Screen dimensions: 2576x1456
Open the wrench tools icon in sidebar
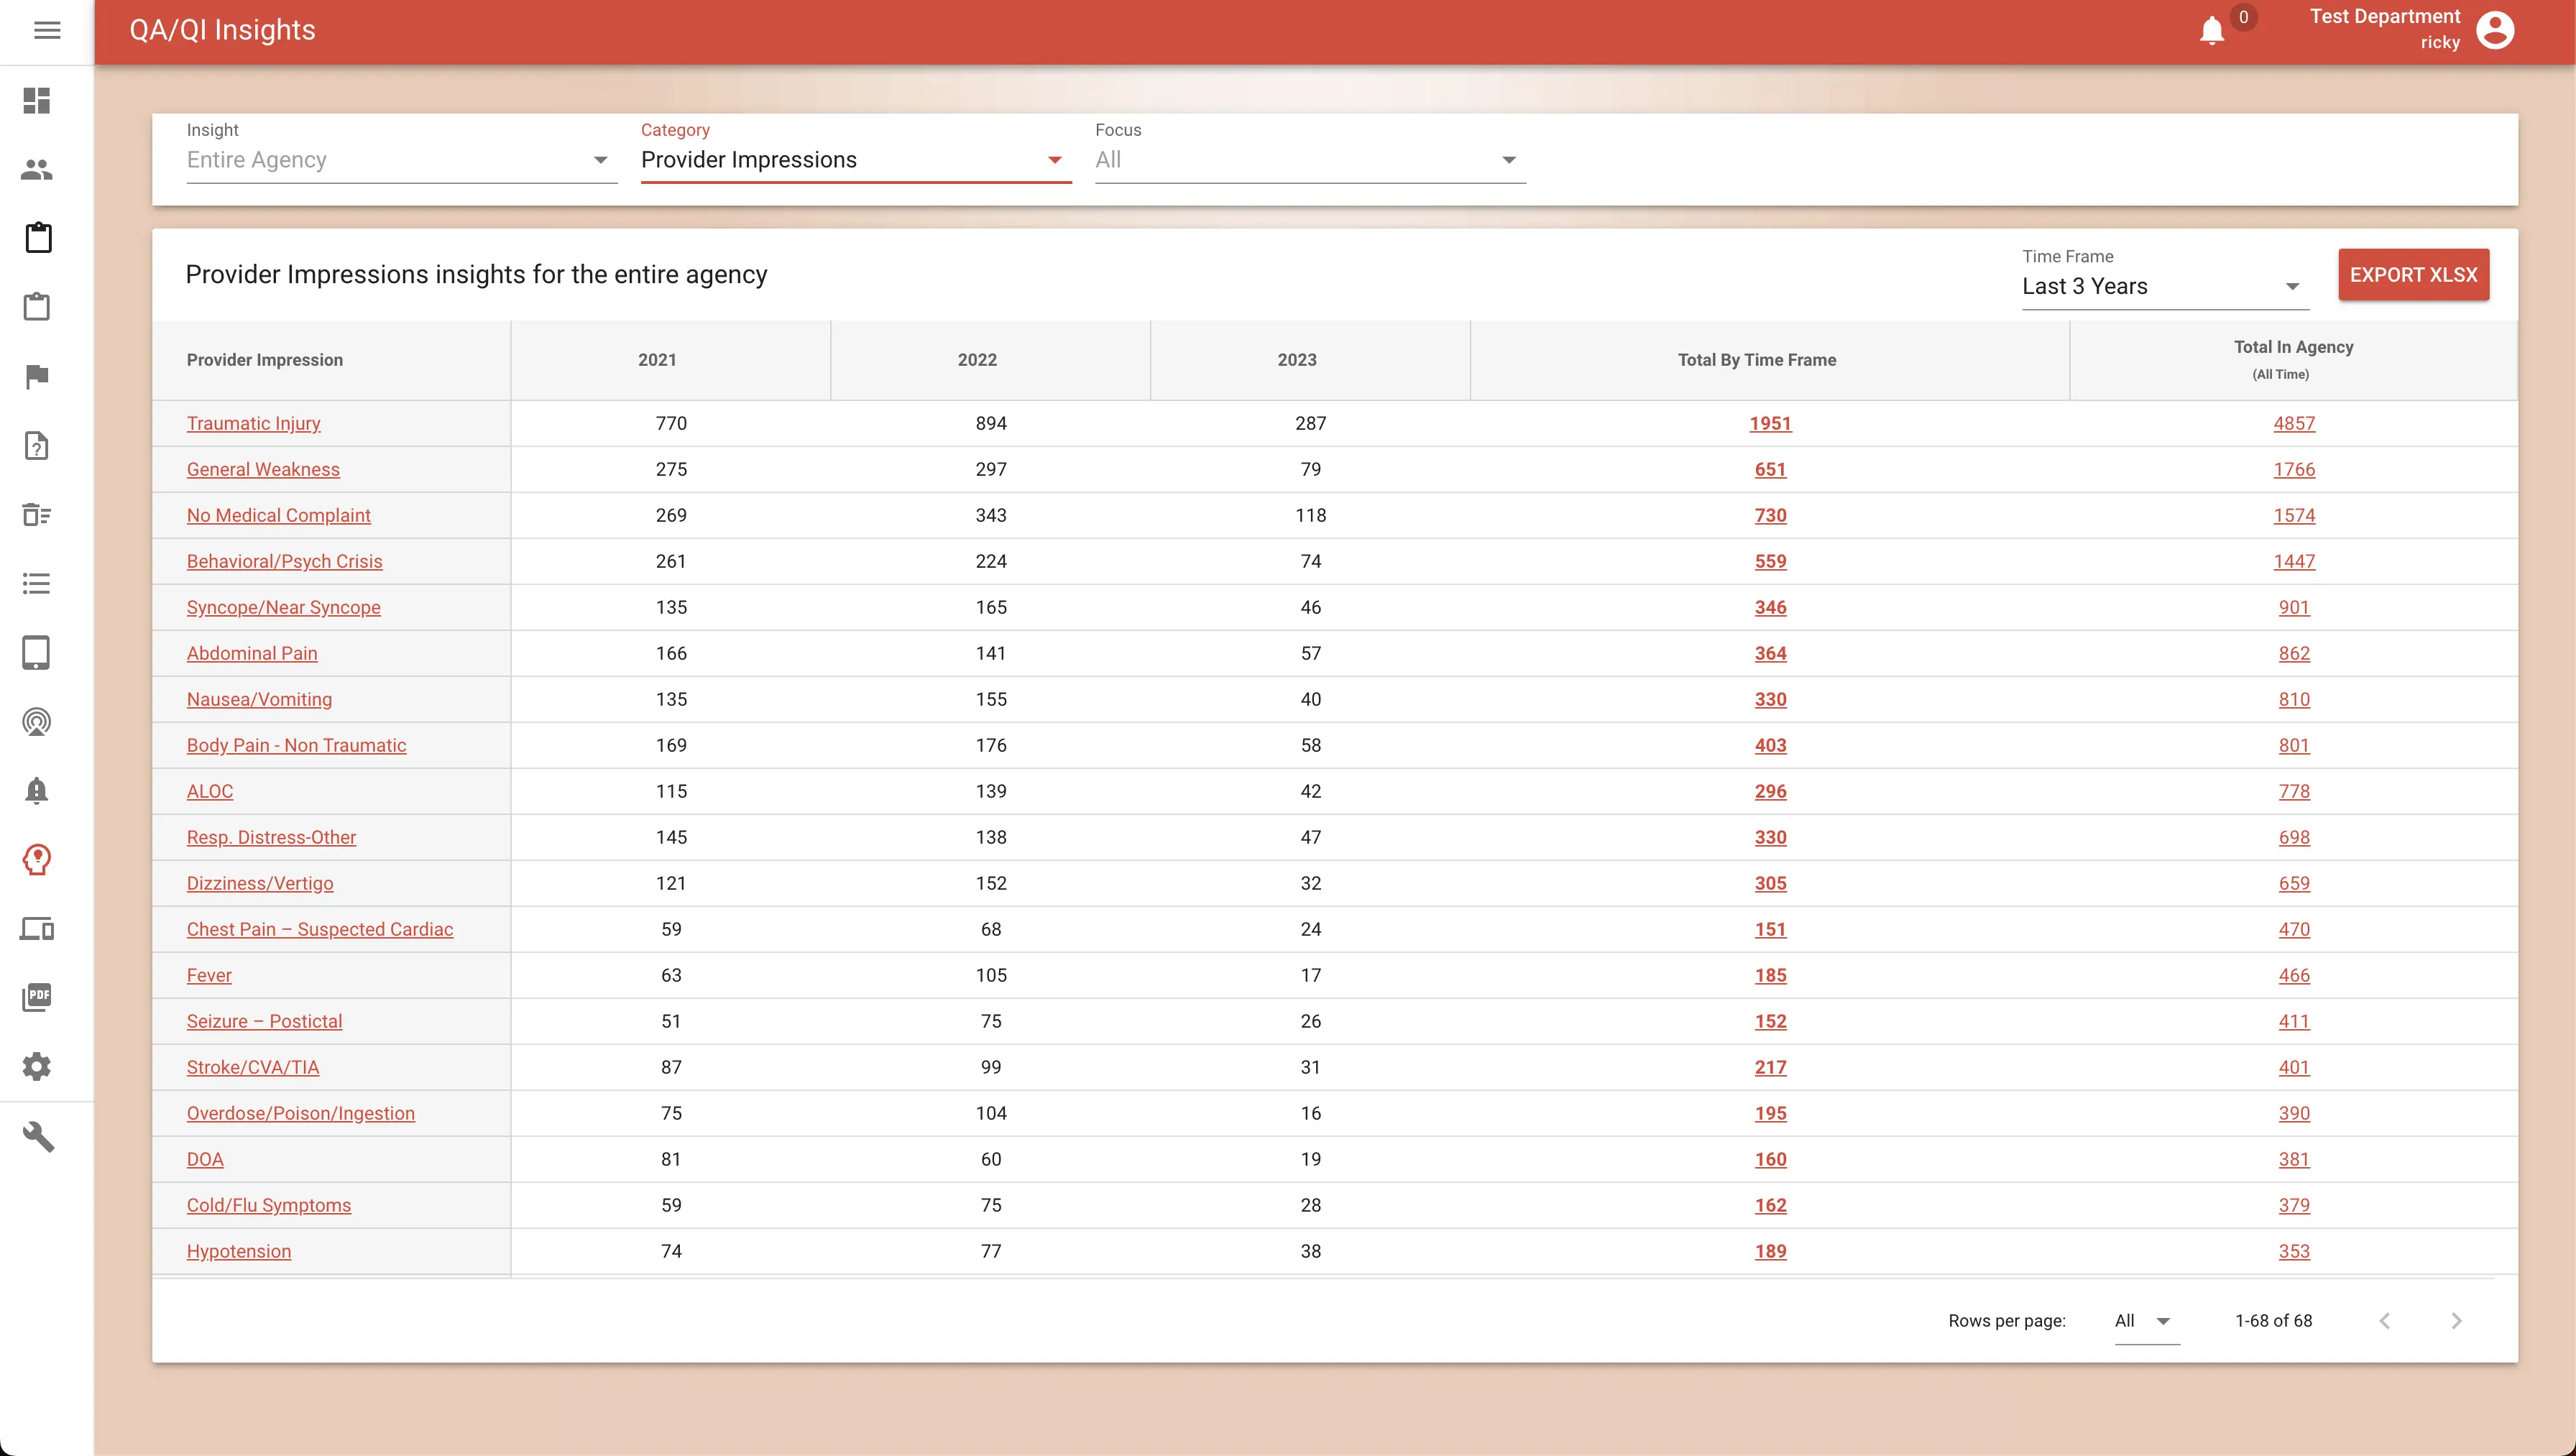(37, 1136)
